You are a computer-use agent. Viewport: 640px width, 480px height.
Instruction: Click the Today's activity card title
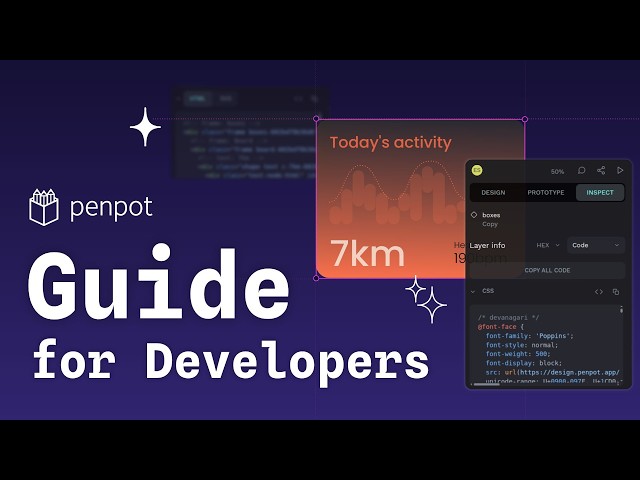(391, 142)
